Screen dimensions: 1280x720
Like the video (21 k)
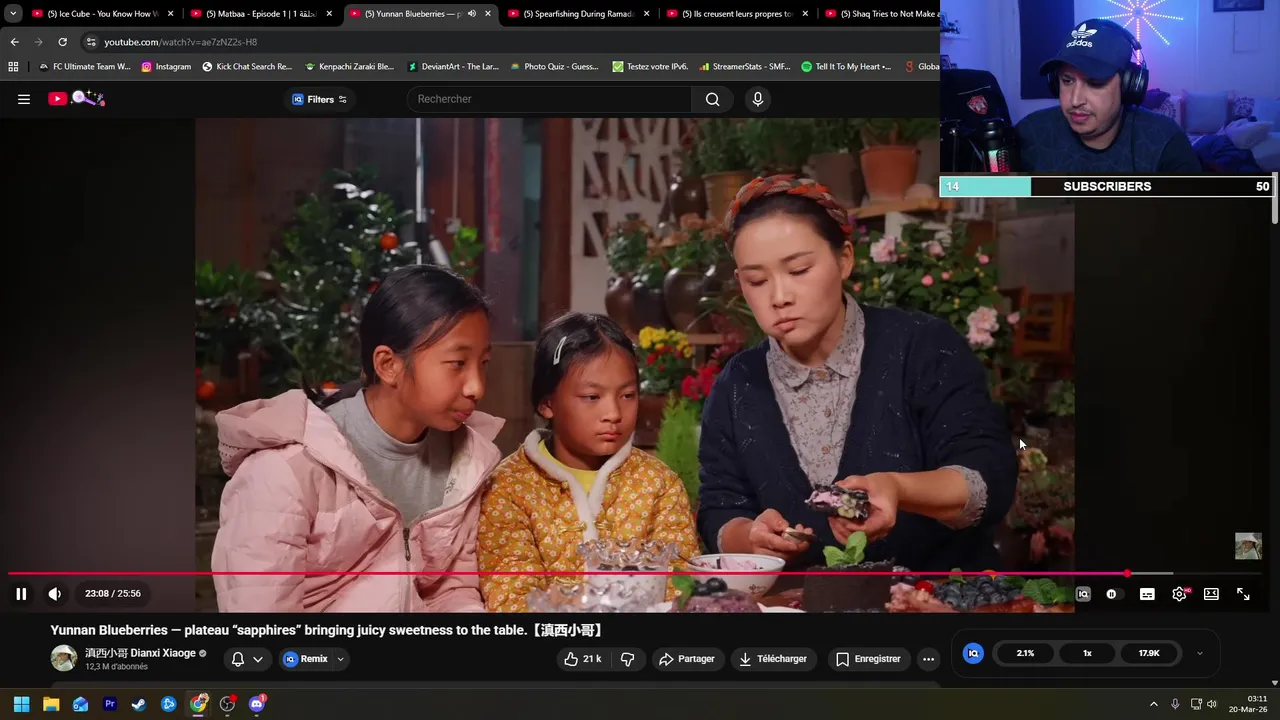(x=582, y=659)
